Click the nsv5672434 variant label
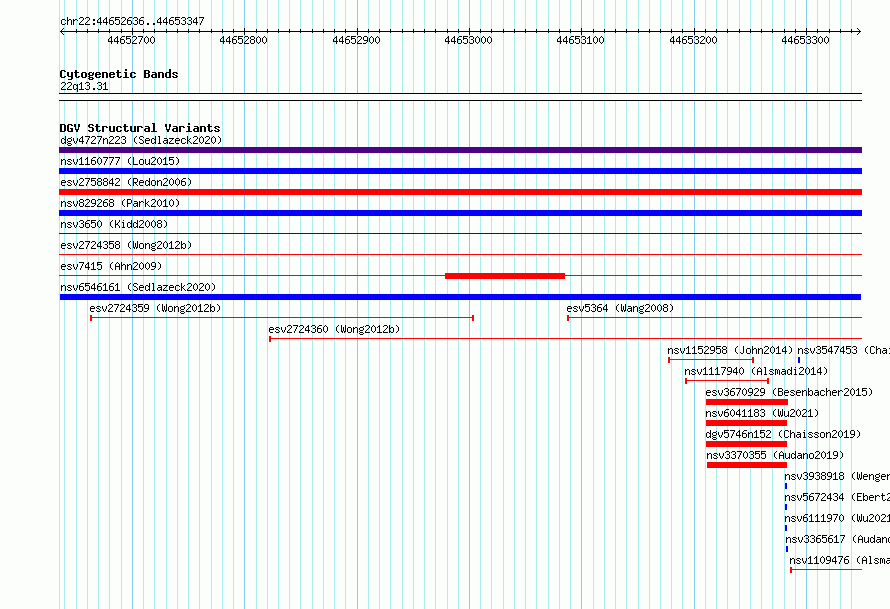The height and width of the screenshot is (609, 890). 837,497
